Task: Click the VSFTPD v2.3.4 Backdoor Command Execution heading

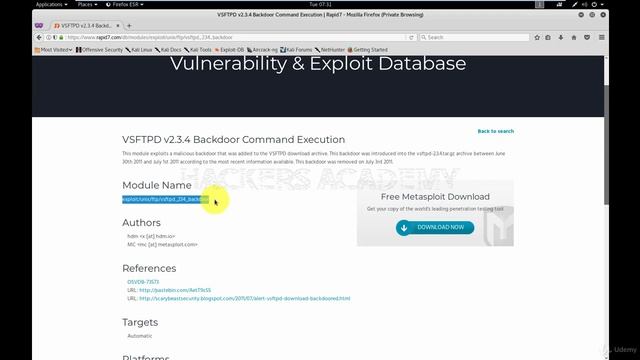Action: tap(233, 140)
